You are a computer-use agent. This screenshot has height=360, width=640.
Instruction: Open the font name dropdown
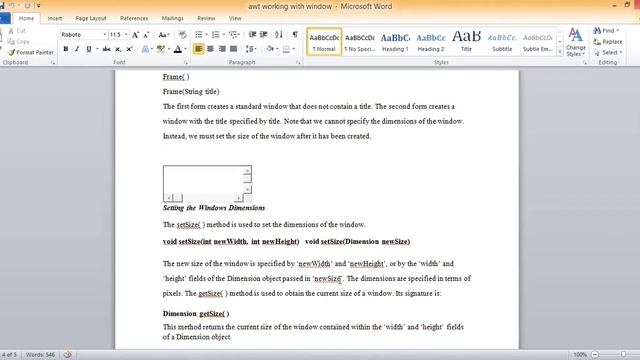coord(104,35)
